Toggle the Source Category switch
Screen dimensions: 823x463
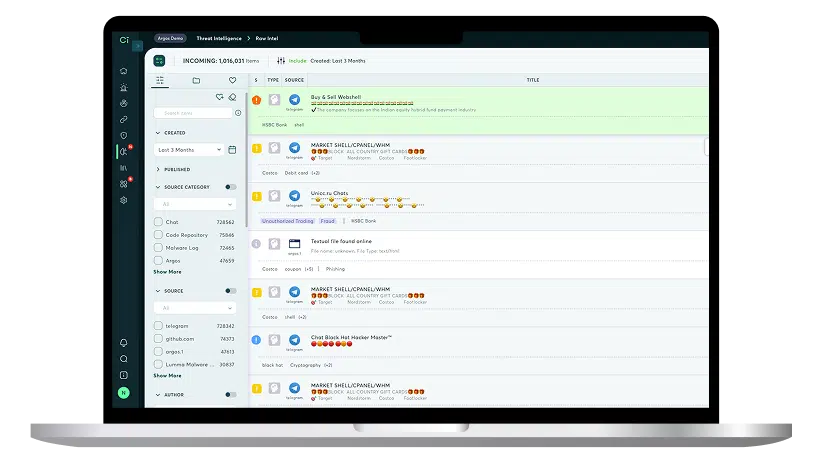[230, 187]
